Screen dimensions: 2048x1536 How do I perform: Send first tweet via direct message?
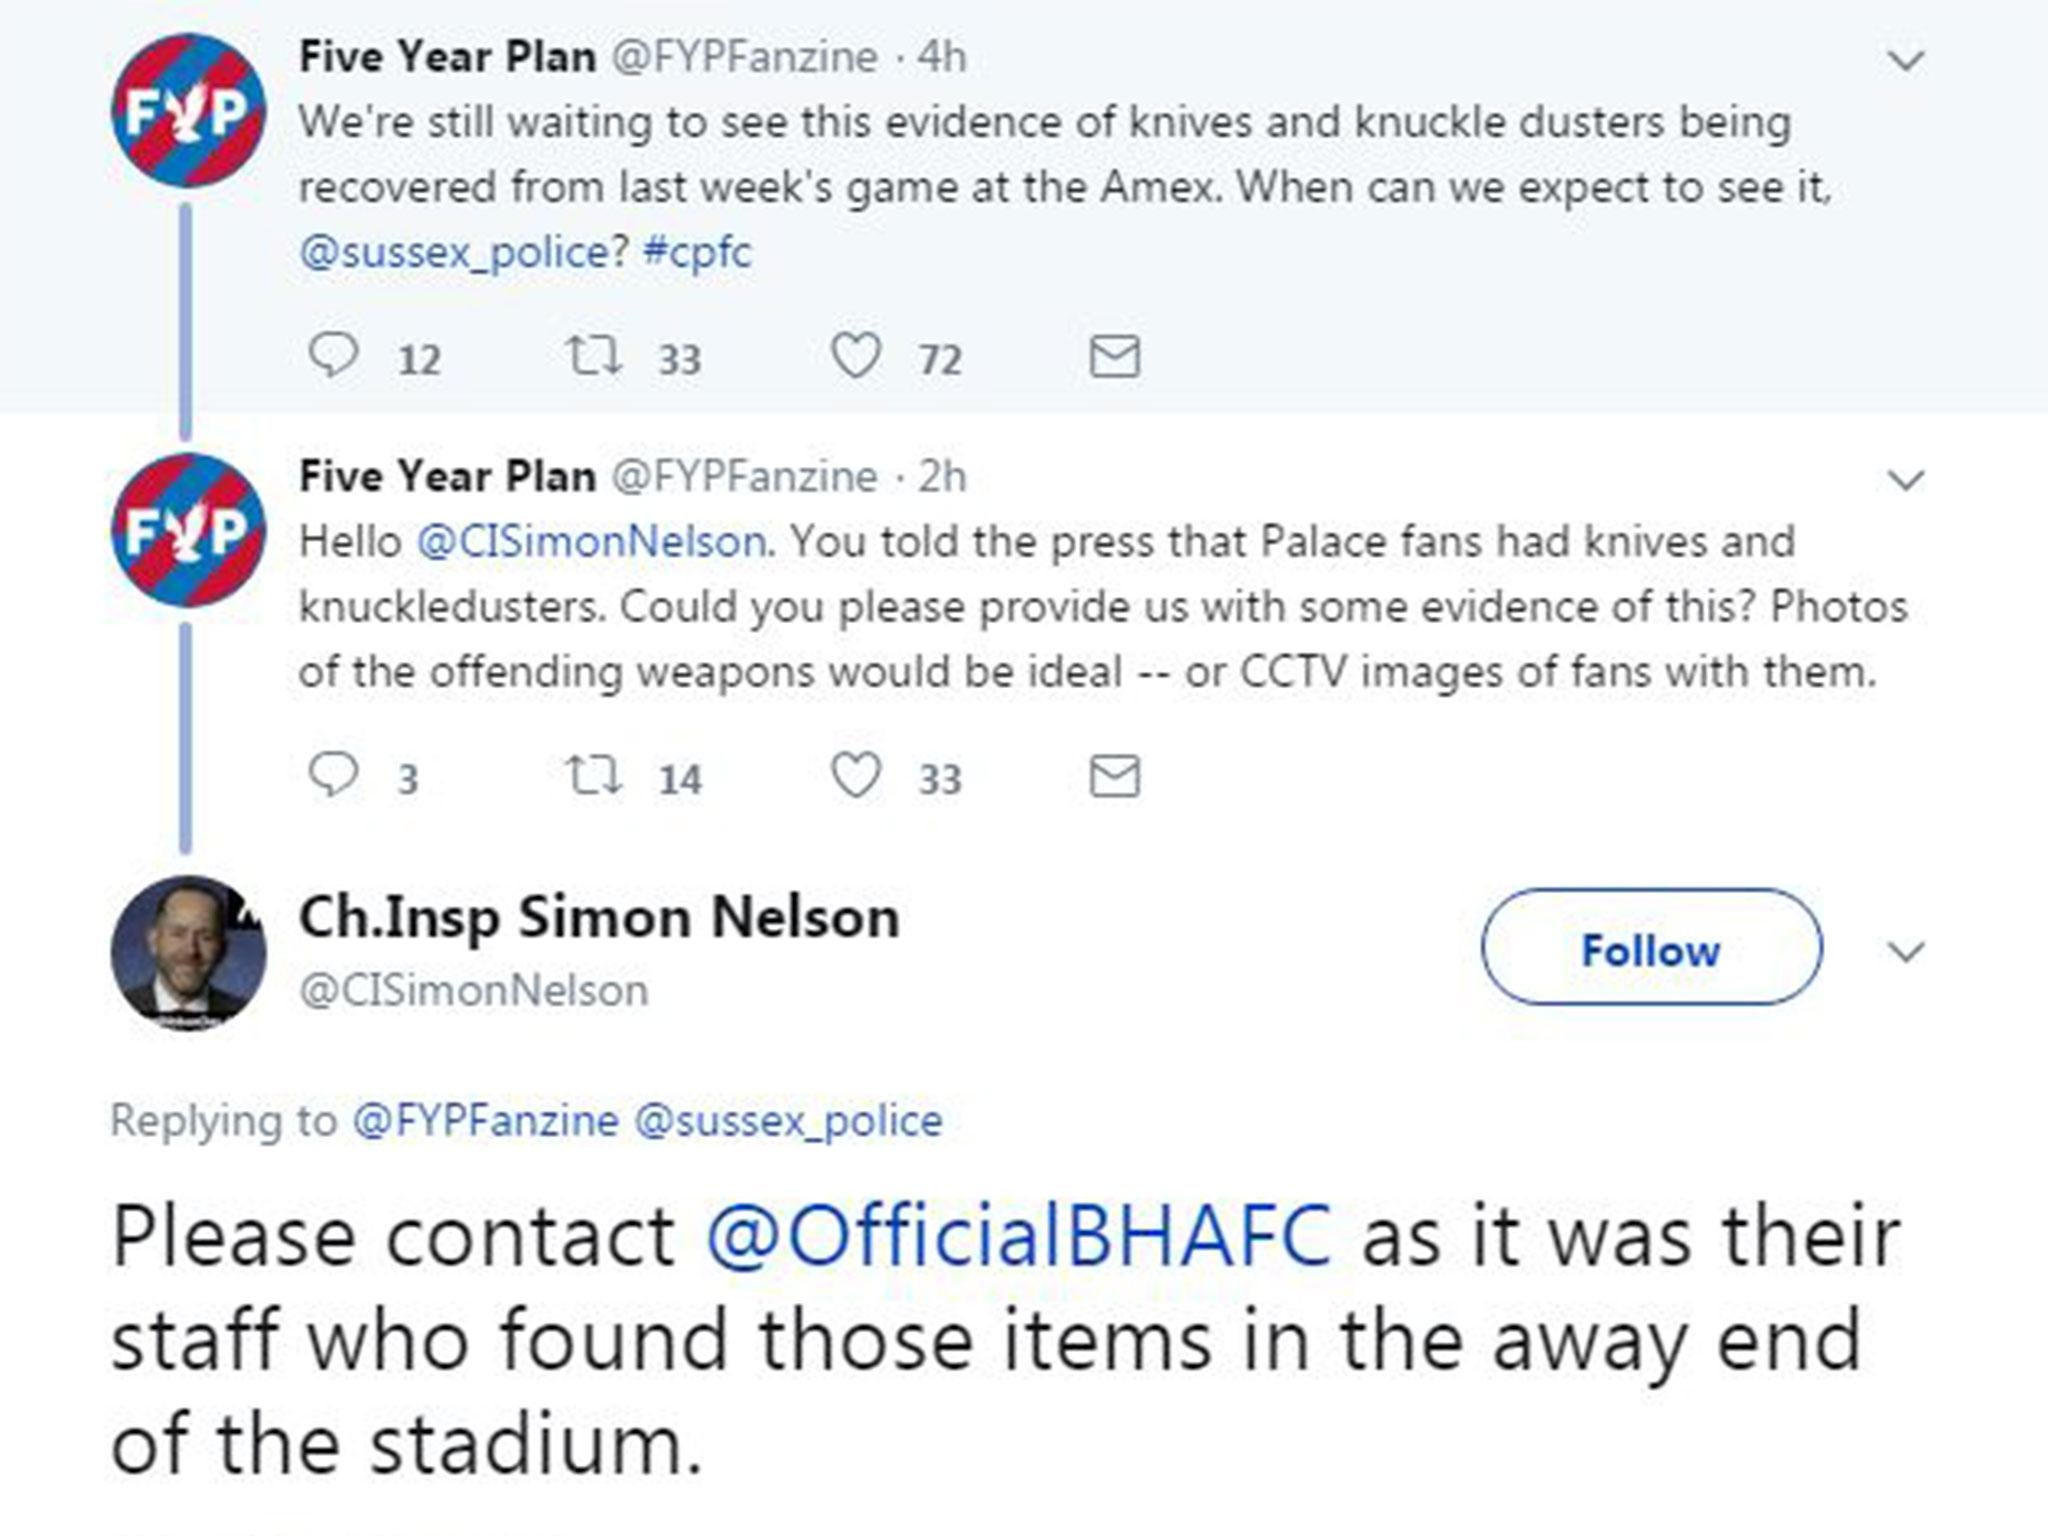tap(1114, 357)
